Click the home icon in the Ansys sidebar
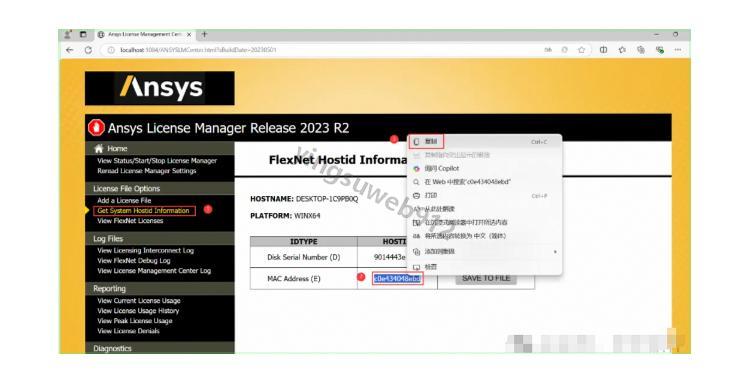This screenshot has width=750, height=383. click(99, 148)
